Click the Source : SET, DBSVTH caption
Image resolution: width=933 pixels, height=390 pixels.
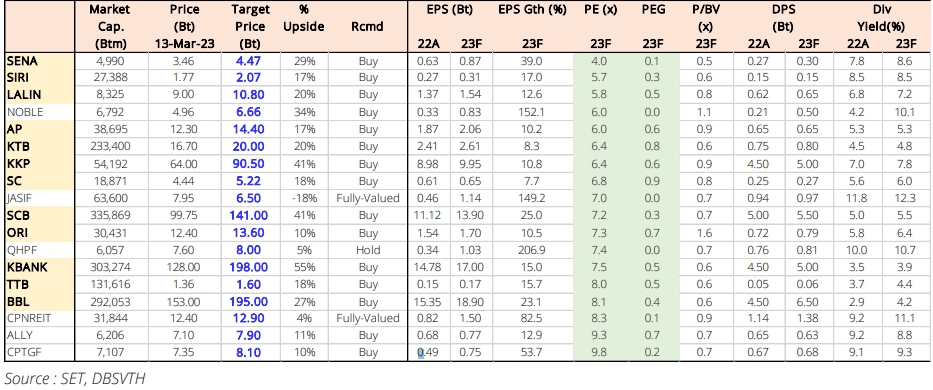(x=75, y=378)
